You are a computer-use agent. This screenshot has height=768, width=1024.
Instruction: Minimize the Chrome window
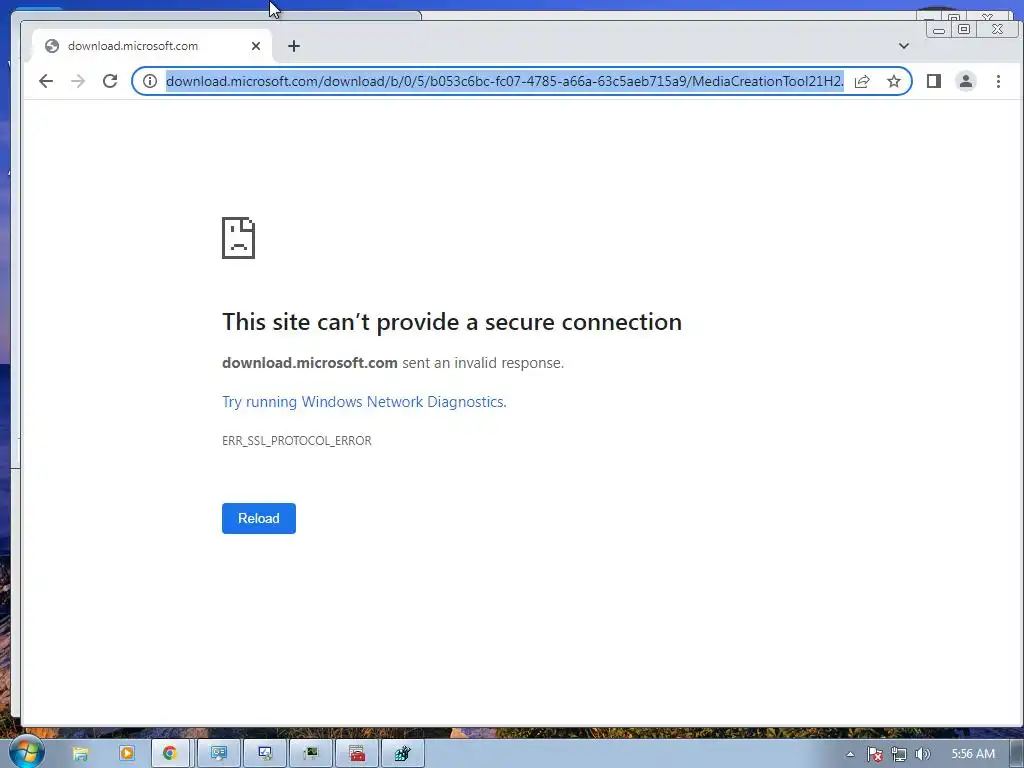tap(939, 29)
